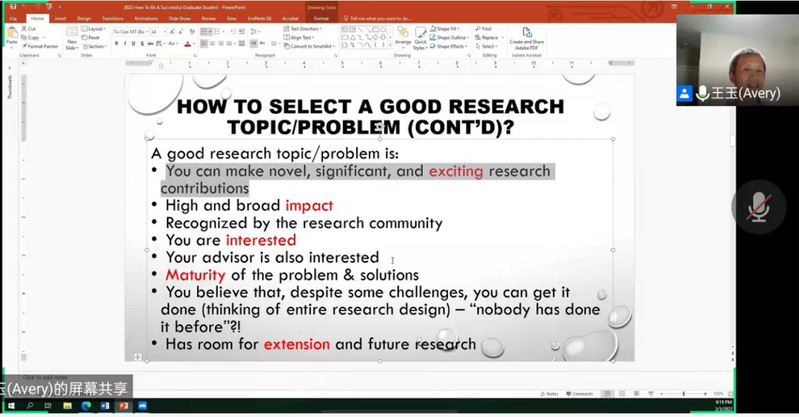
Task: Click the font color swatch button
Action: pos(187,44)
